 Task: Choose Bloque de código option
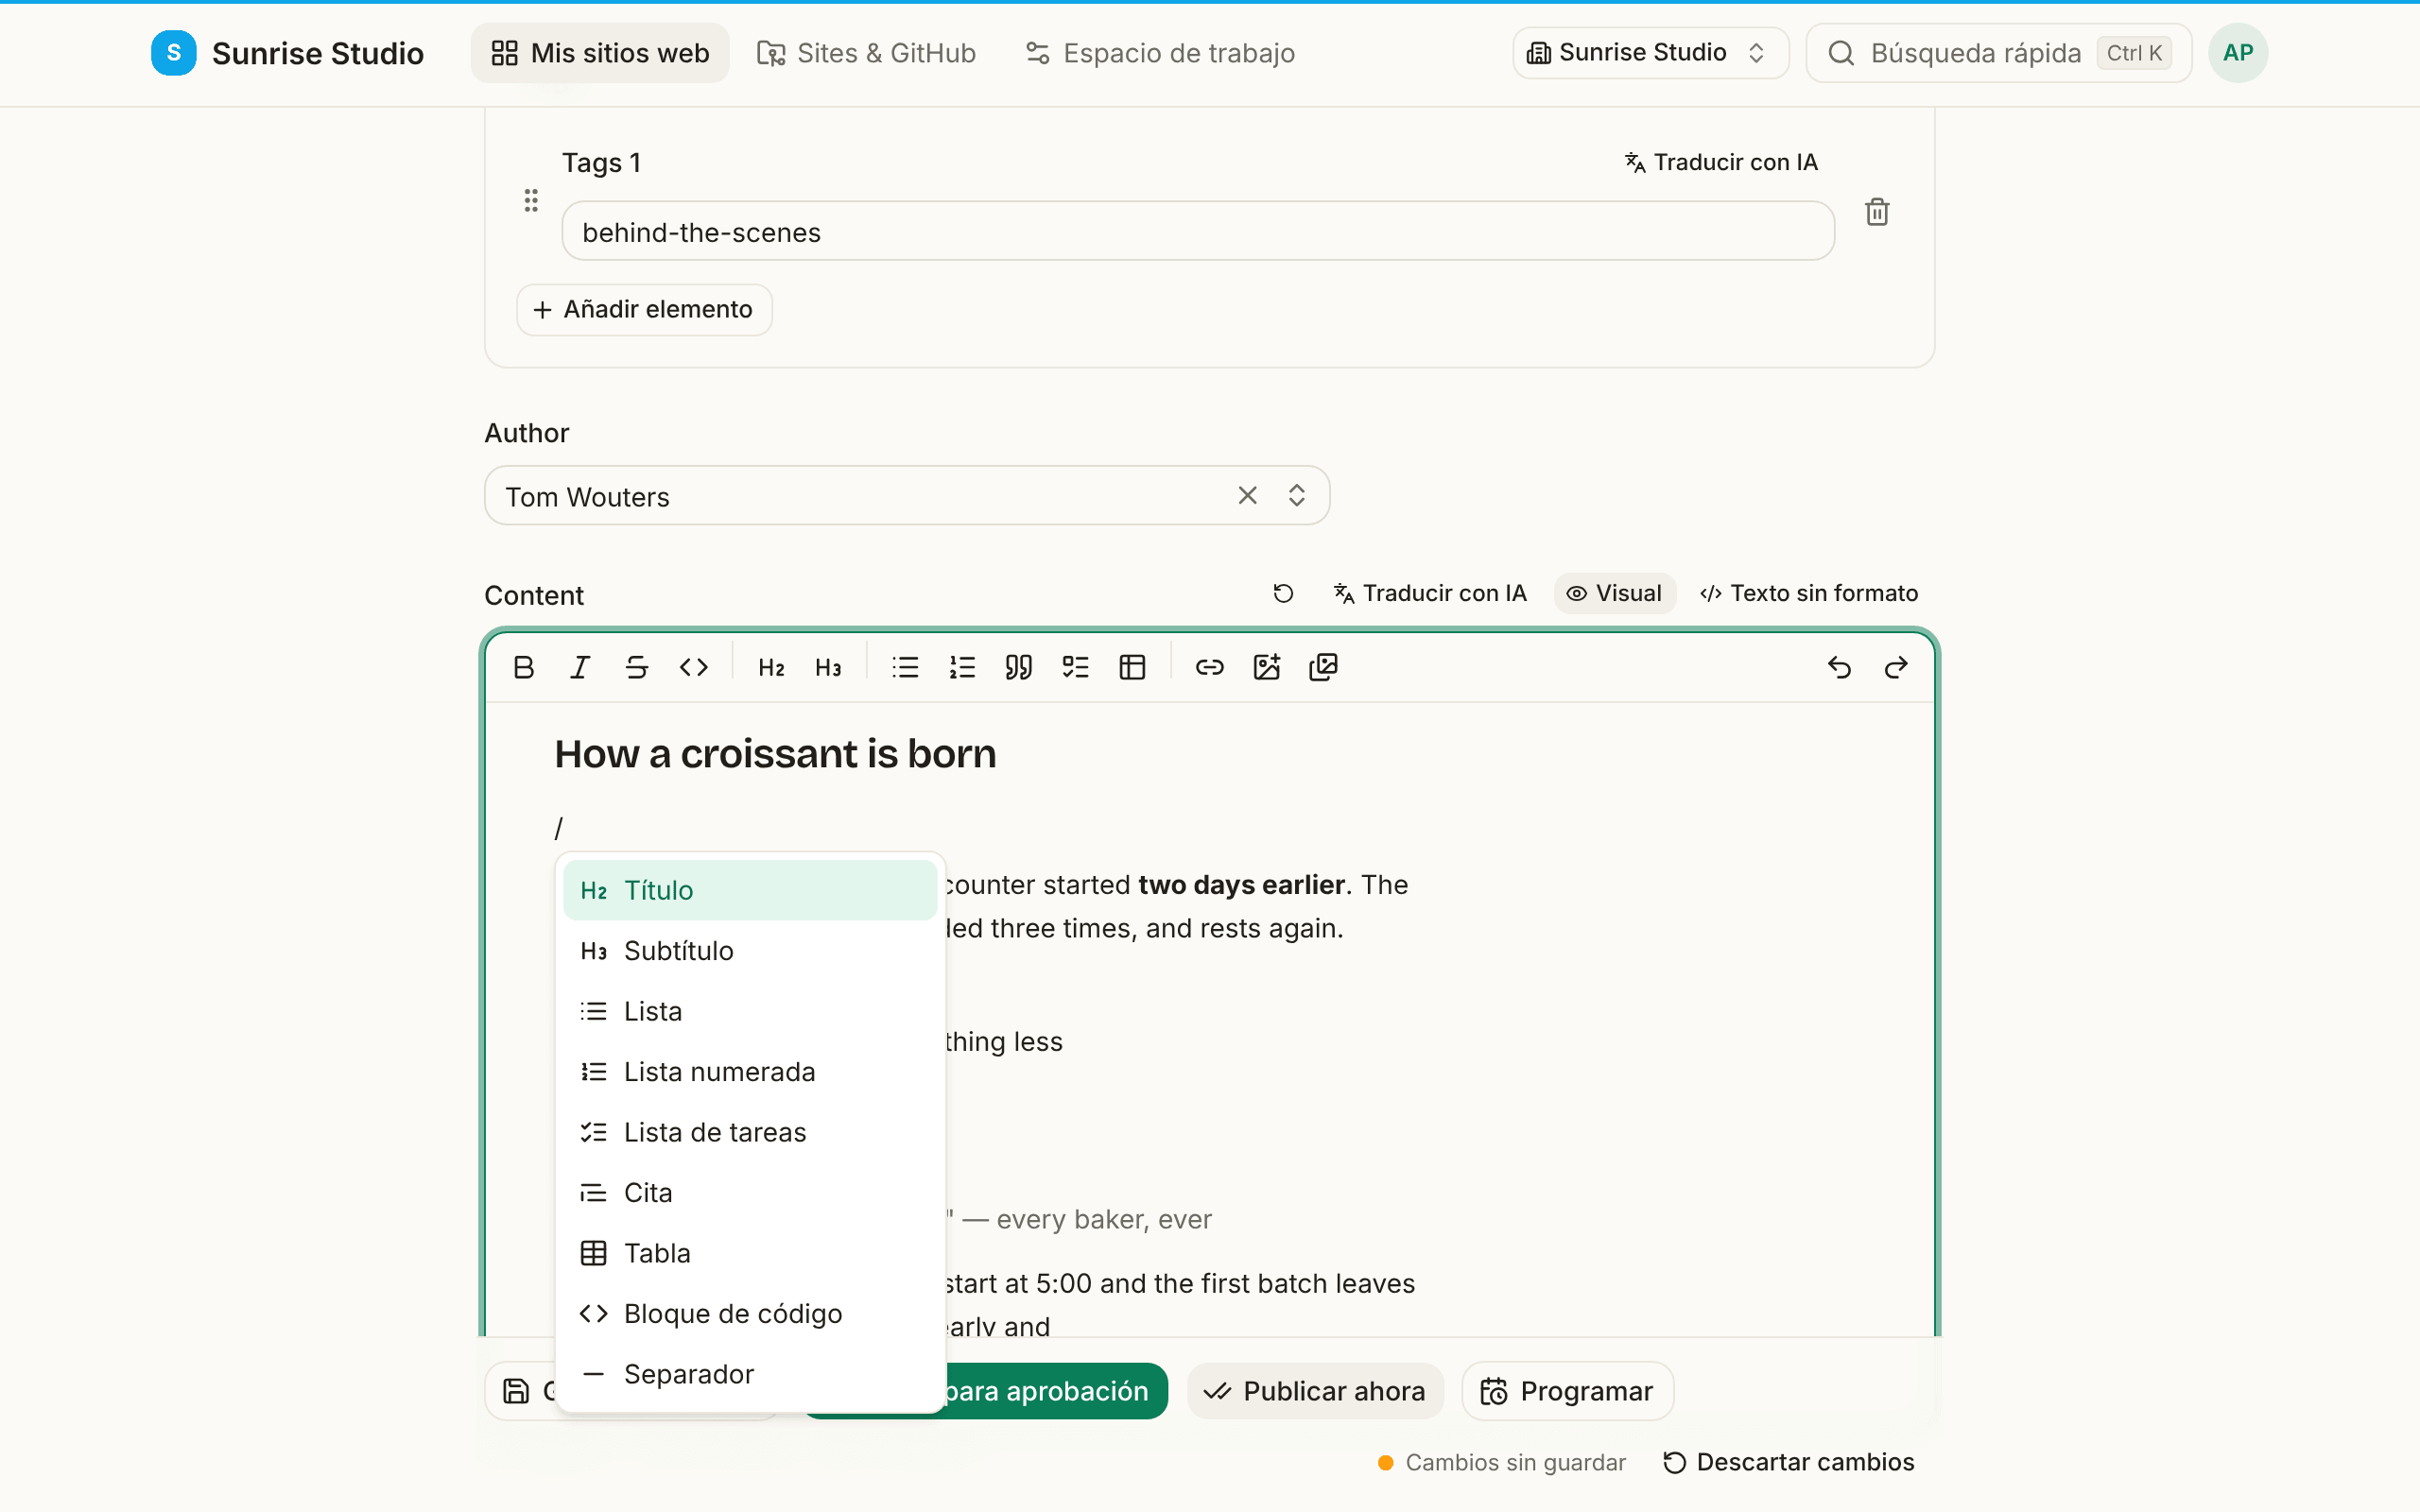click(x=750, y=1314)
